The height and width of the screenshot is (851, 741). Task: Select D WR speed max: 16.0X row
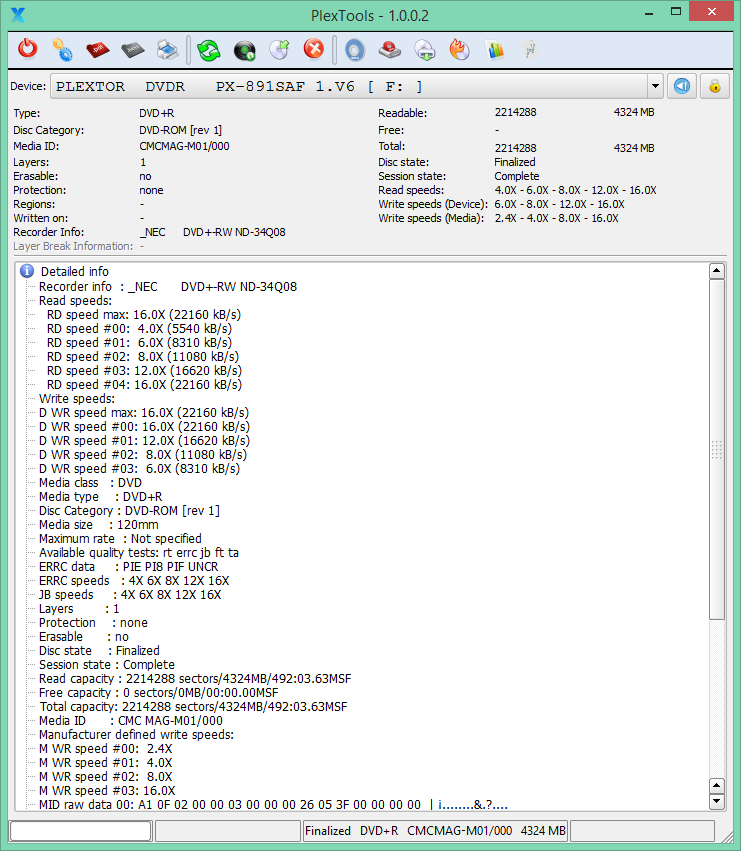144,412
